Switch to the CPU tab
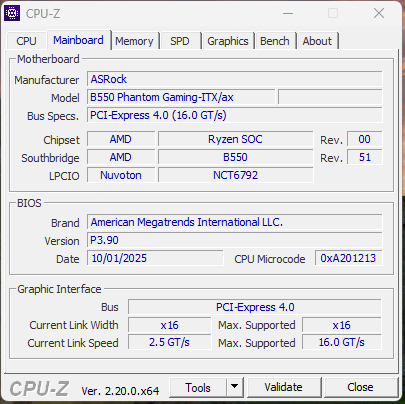The width and height of the screenshot is (405, 404). point(26,41)
